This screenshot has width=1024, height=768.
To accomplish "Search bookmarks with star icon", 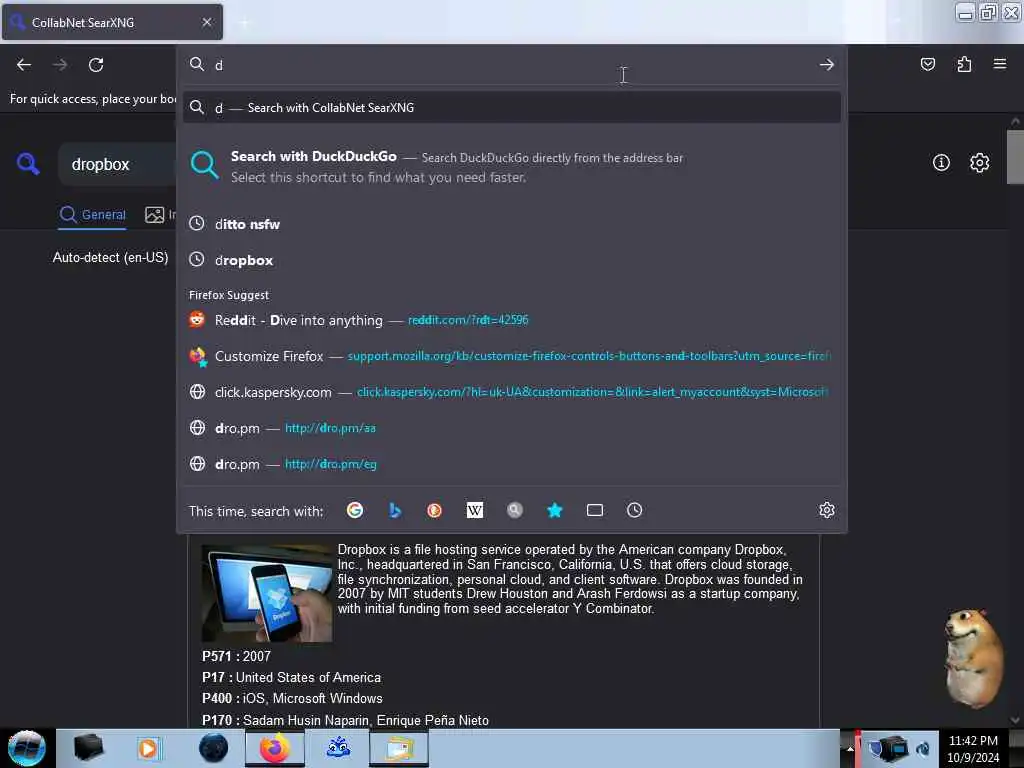I will (554, 510).
